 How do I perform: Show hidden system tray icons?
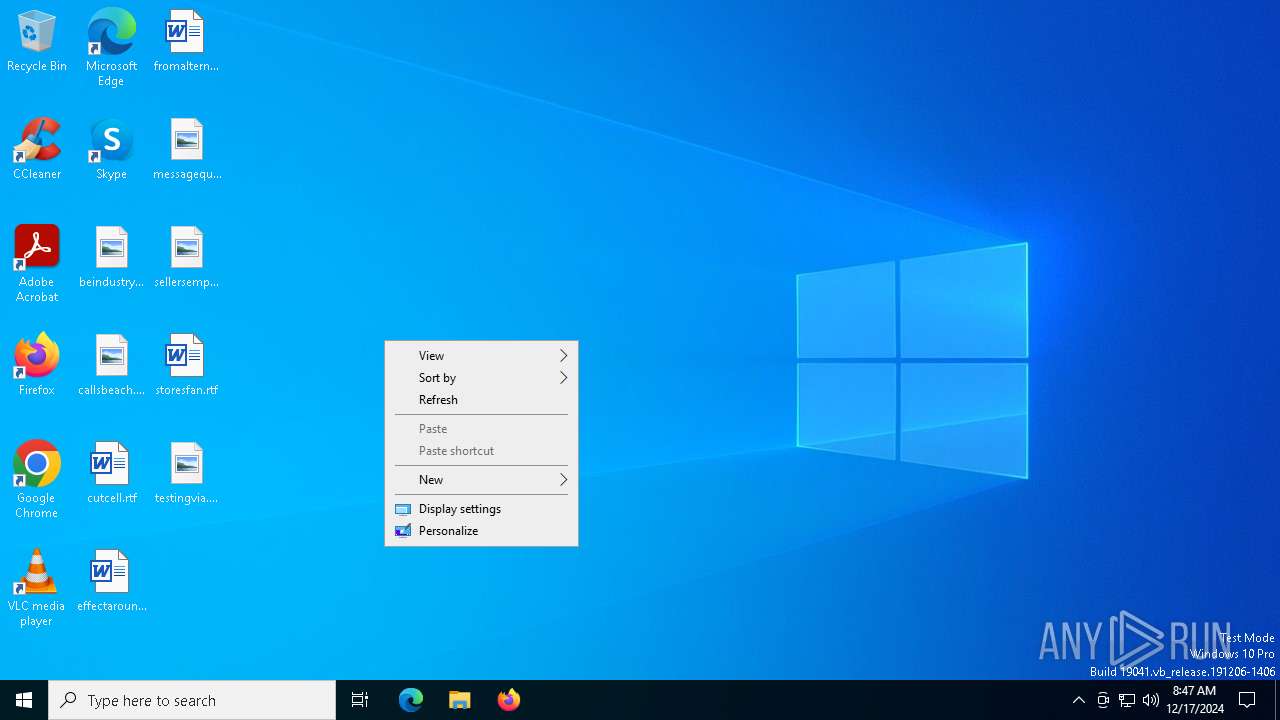point(1078,700)
